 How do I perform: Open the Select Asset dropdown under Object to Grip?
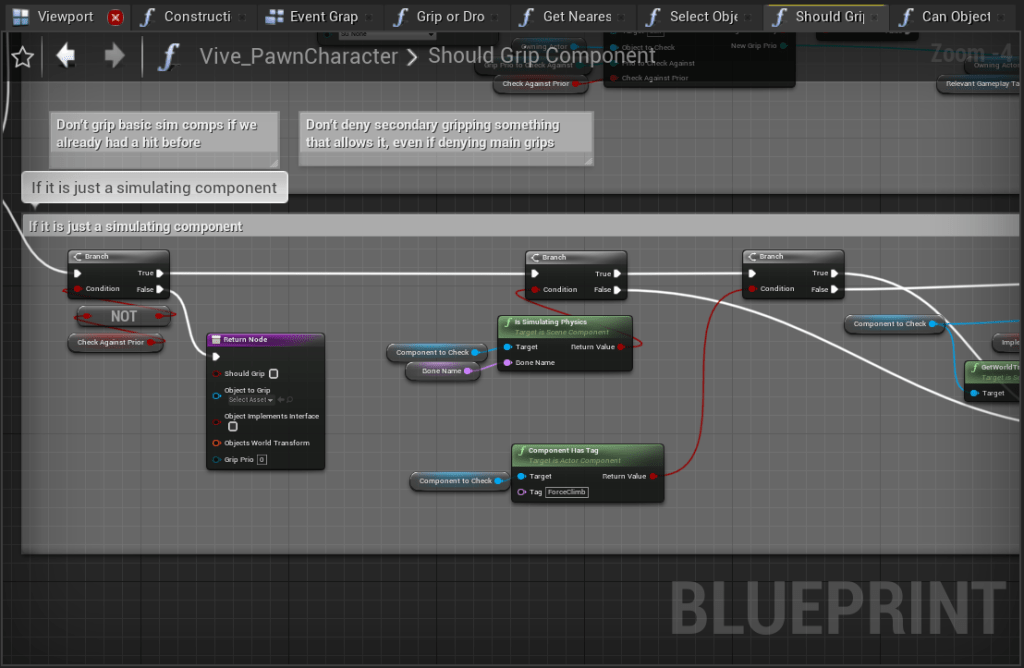pyautogui.click(x=250, y=400)
